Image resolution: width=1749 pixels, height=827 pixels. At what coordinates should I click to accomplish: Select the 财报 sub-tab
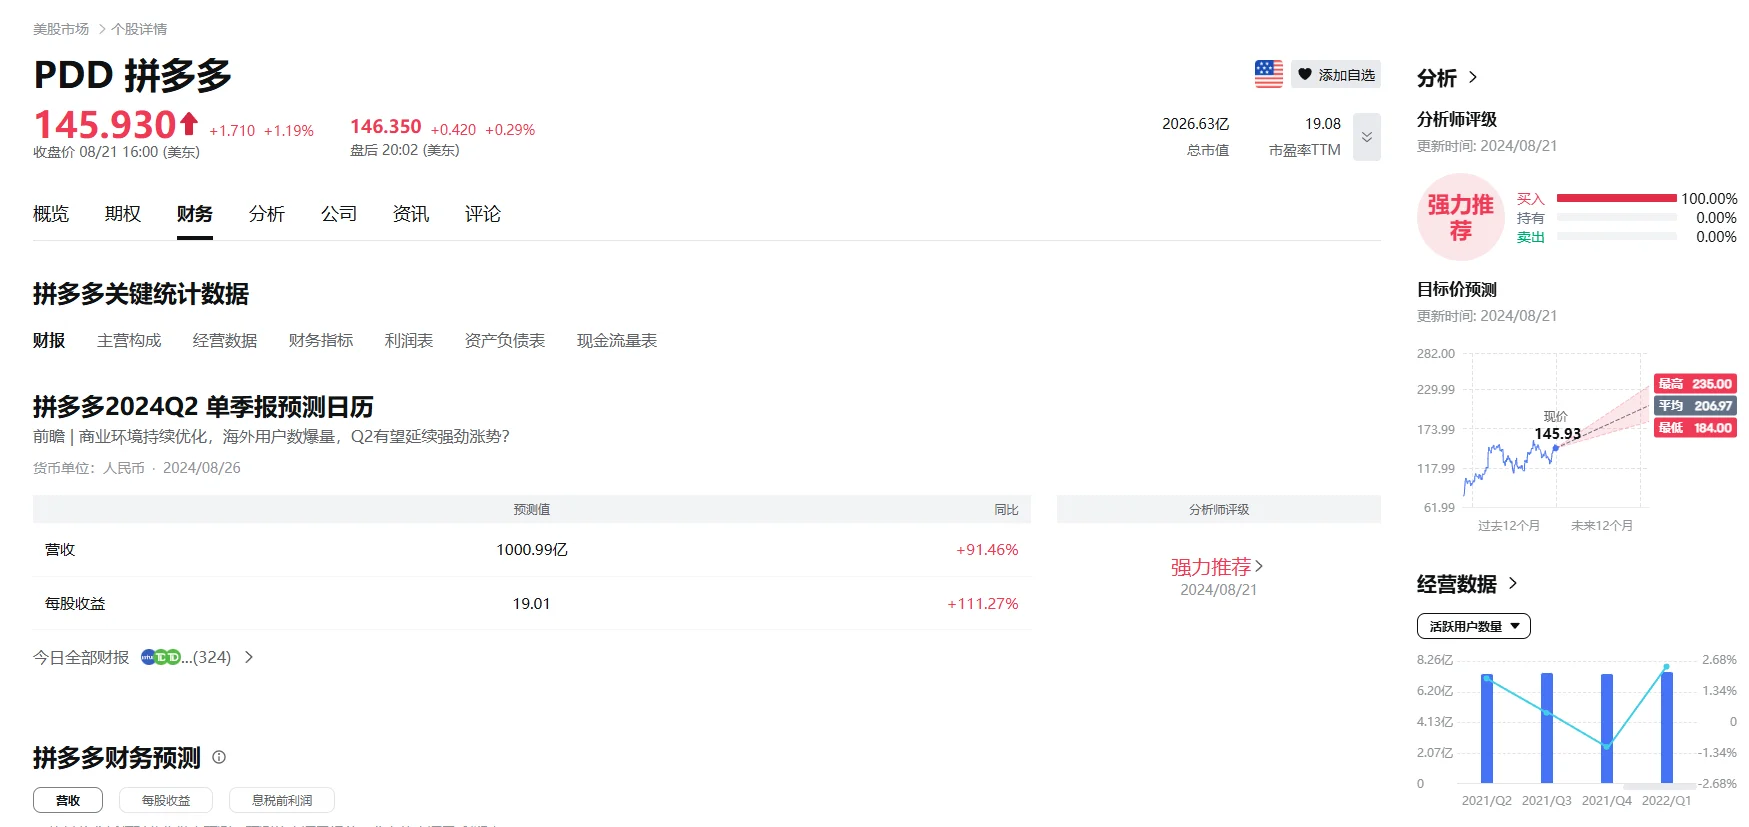[x=49, y=341]
